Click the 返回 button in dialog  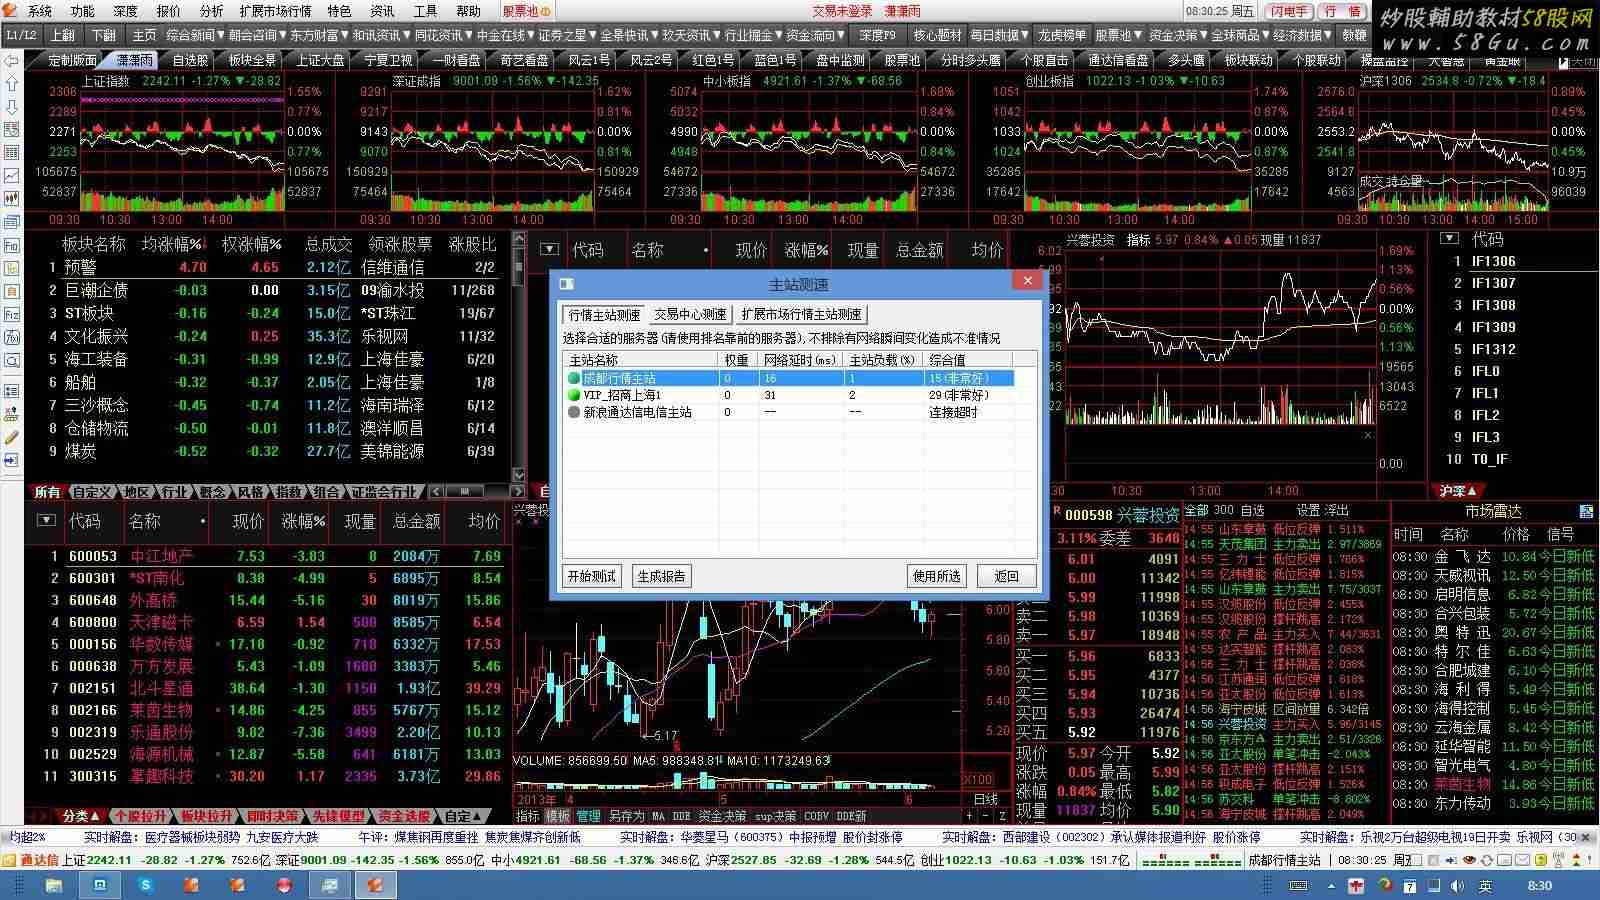tap(1006, 576)
